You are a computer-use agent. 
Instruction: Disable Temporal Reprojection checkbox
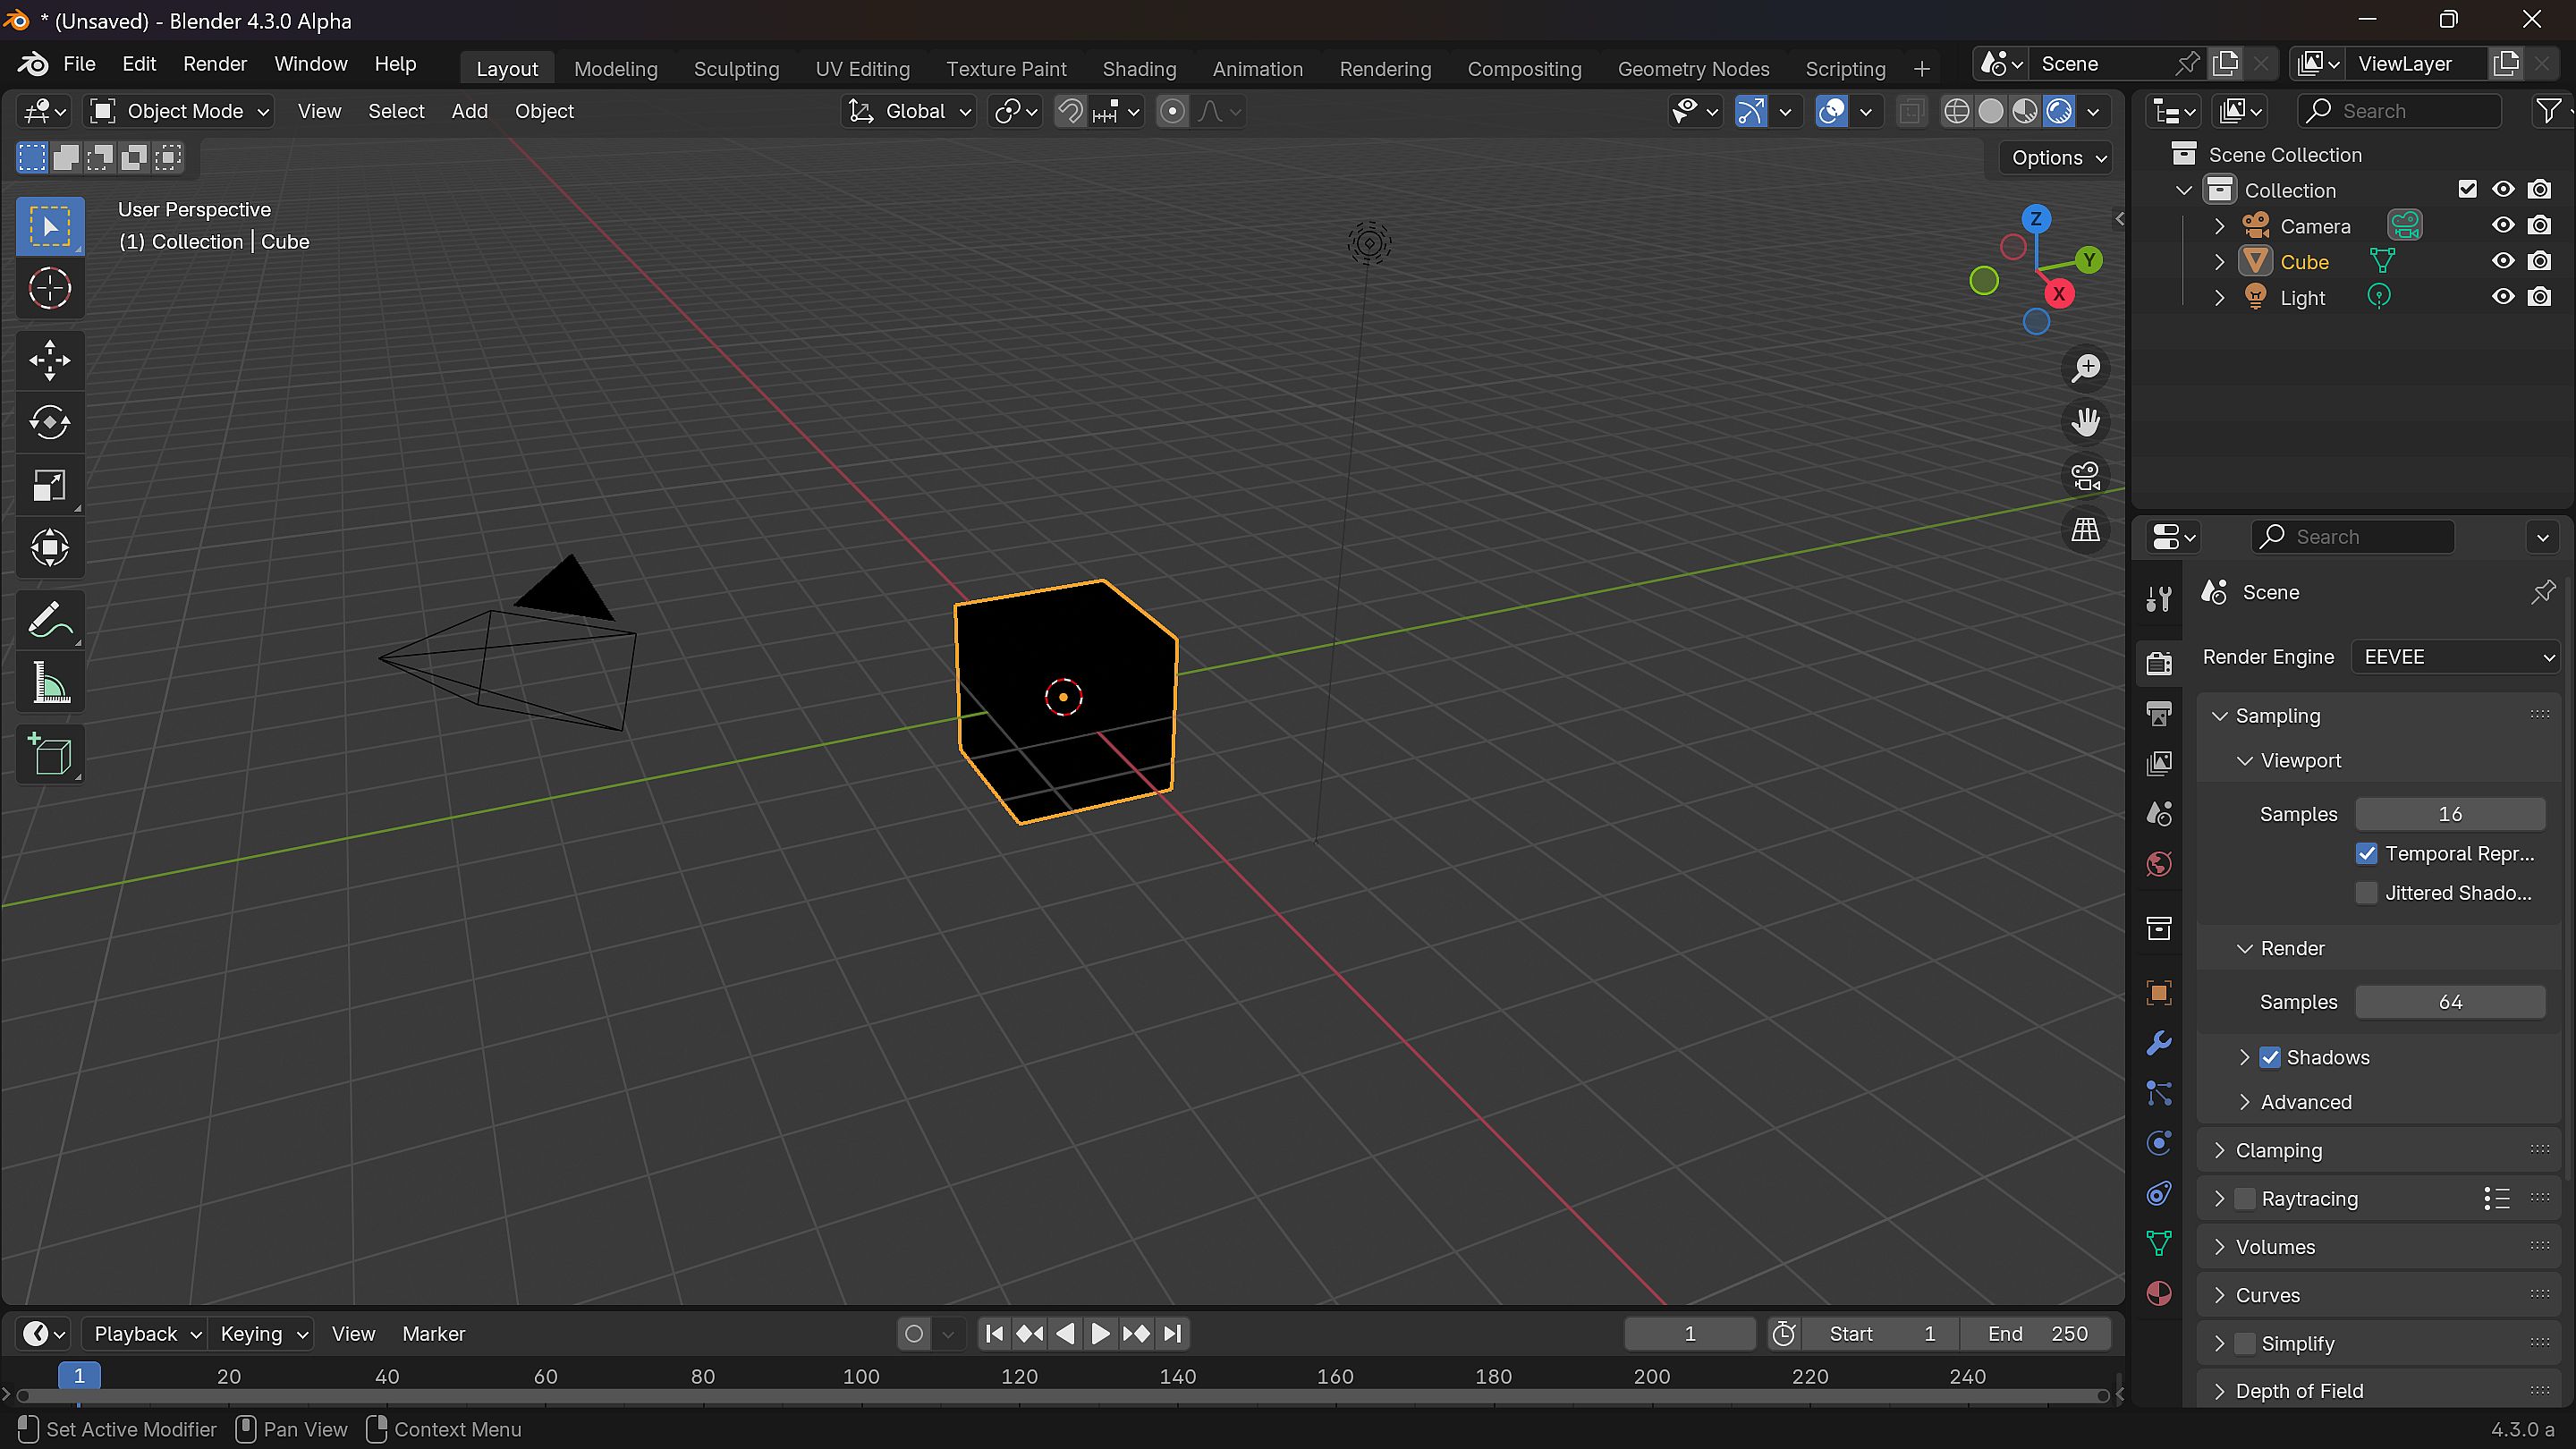click(x=2366, y=854)
